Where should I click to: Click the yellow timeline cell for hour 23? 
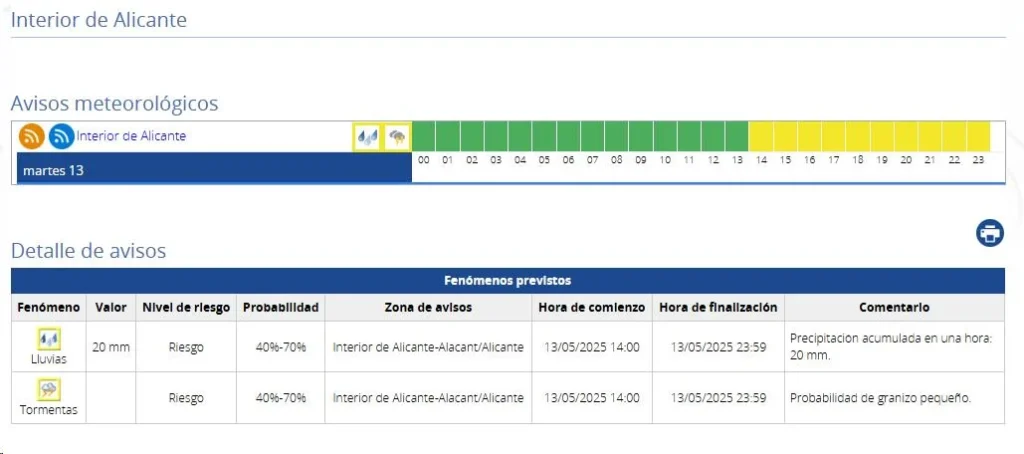[978, 136]
